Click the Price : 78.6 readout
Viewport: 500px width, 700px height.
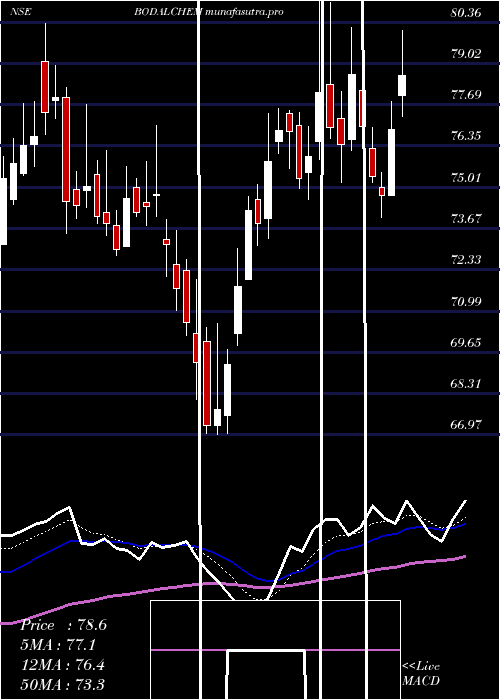coord(63,625)
